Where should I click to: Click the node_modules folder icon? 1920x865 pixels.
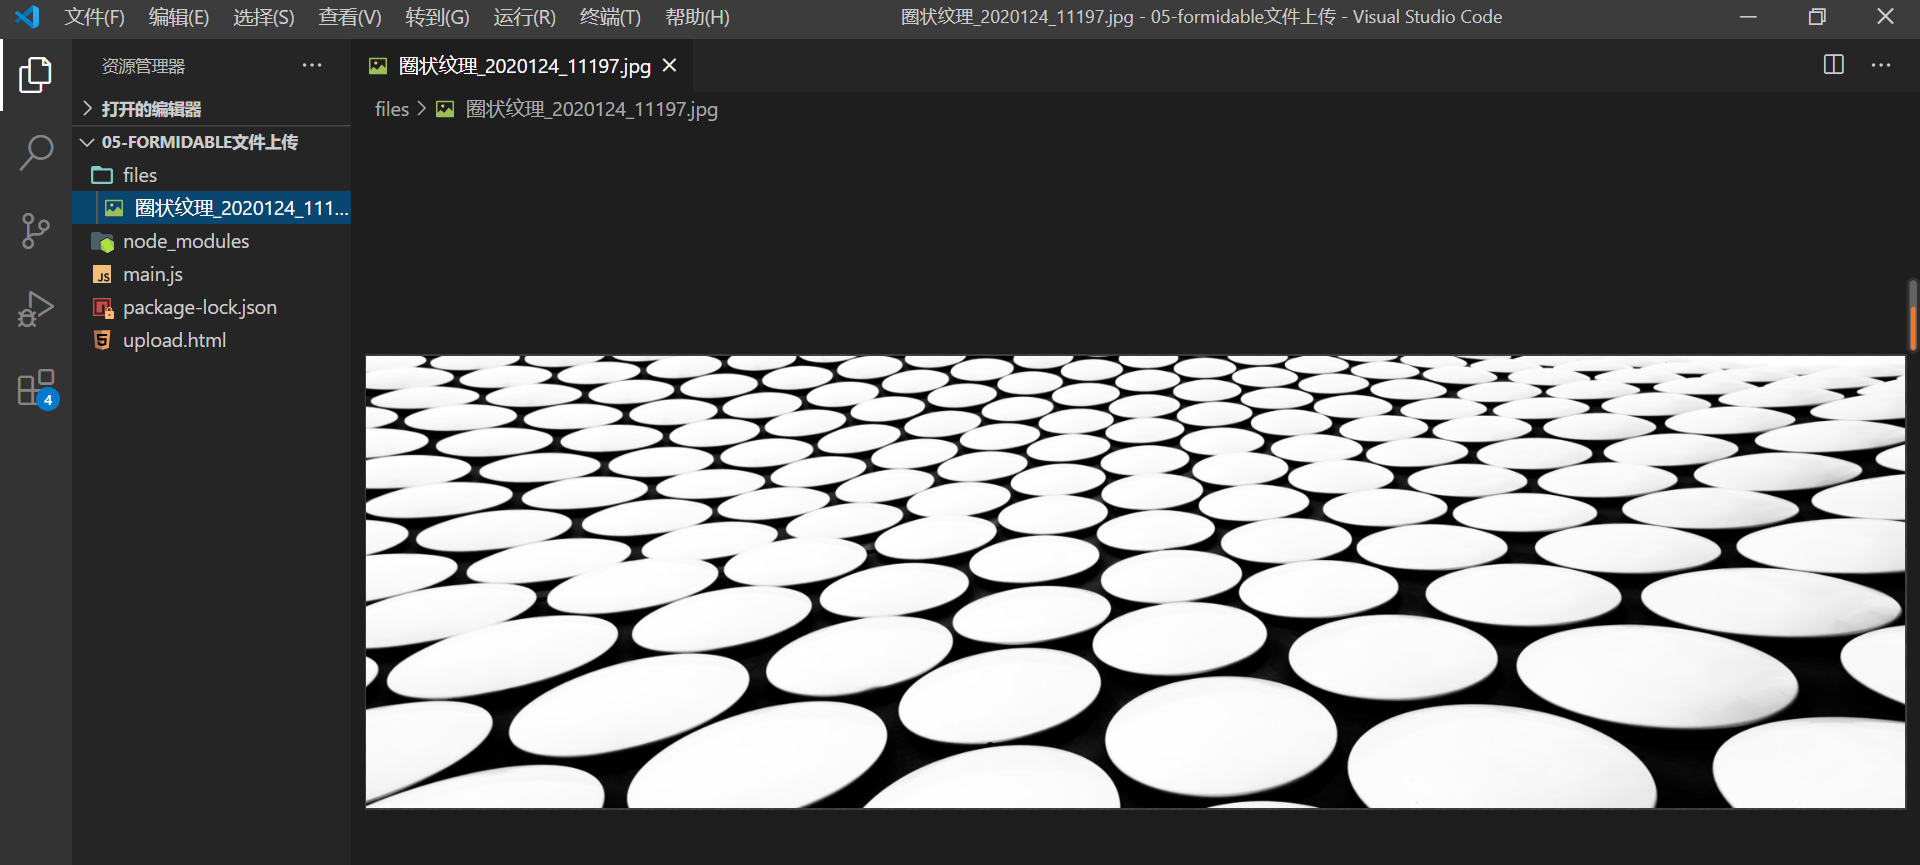click(102, 241)
